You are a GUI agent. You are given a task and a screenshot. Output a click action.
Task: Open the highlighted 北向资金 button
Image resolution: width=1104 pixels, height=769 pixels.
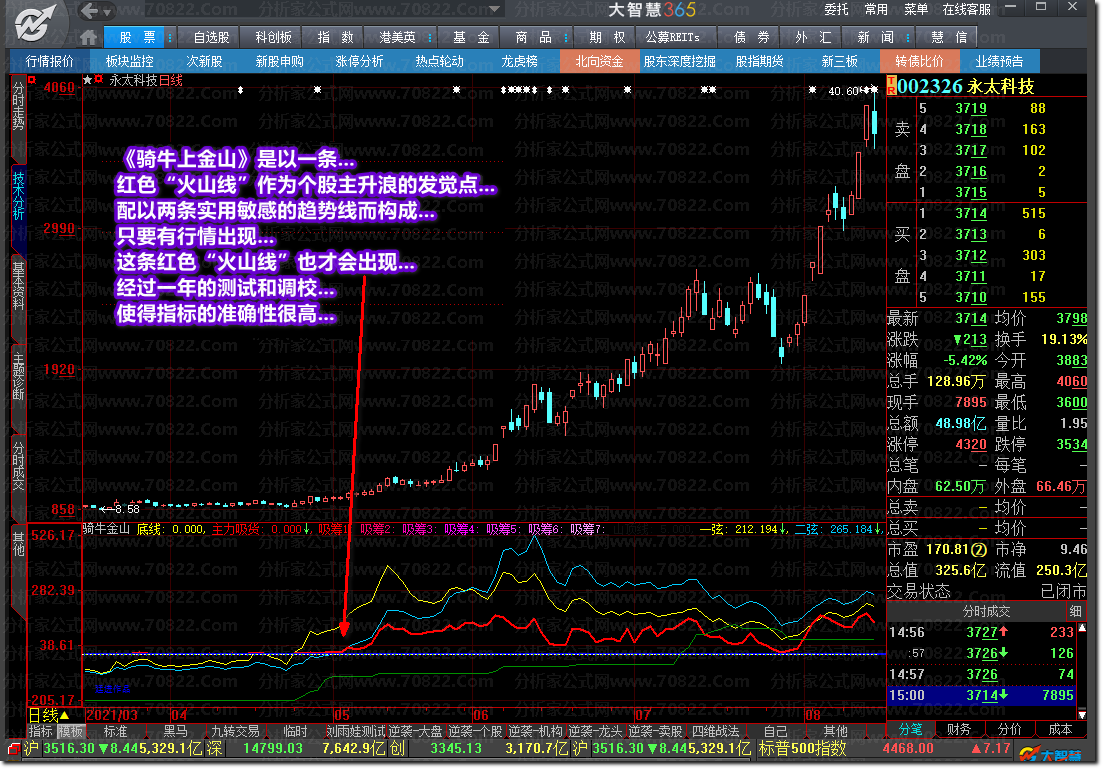click(599, 61)
